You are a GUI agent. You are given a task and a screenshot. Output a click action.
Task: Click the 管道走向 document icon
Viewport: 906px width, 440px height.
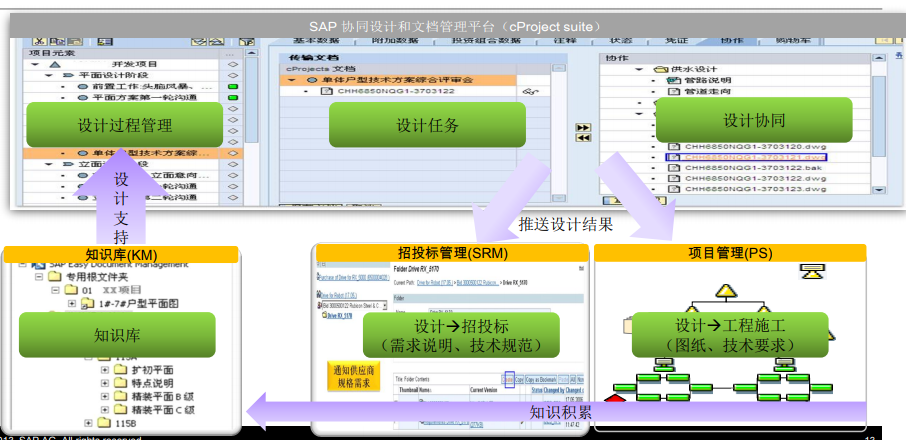point(674,91)
